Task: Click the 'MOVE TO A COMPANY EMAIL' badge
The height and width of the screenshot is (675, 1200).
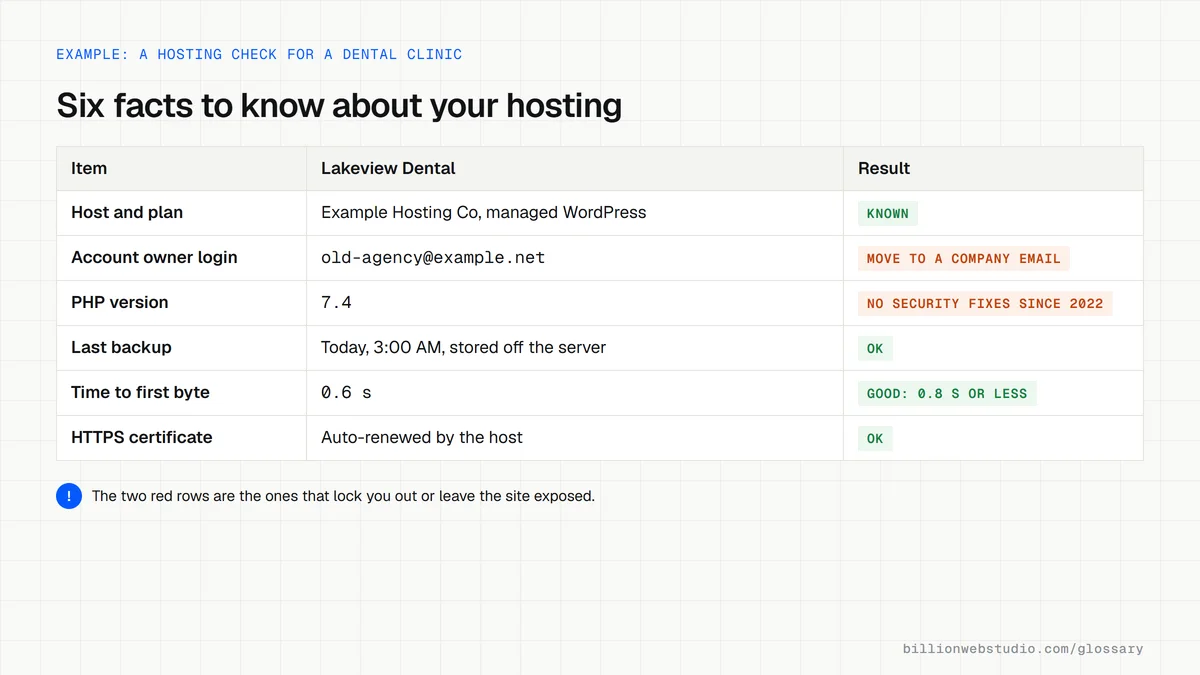Action: [964, 258]
